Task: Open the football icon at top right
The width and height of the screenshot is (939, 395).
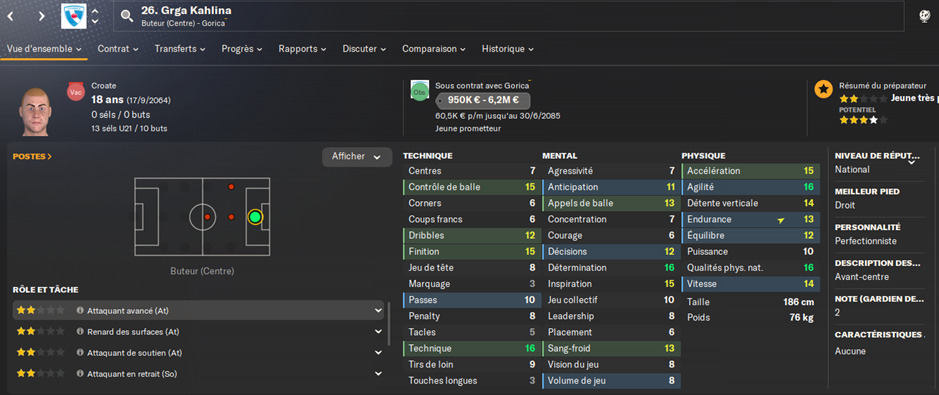Action: point(924,16)
